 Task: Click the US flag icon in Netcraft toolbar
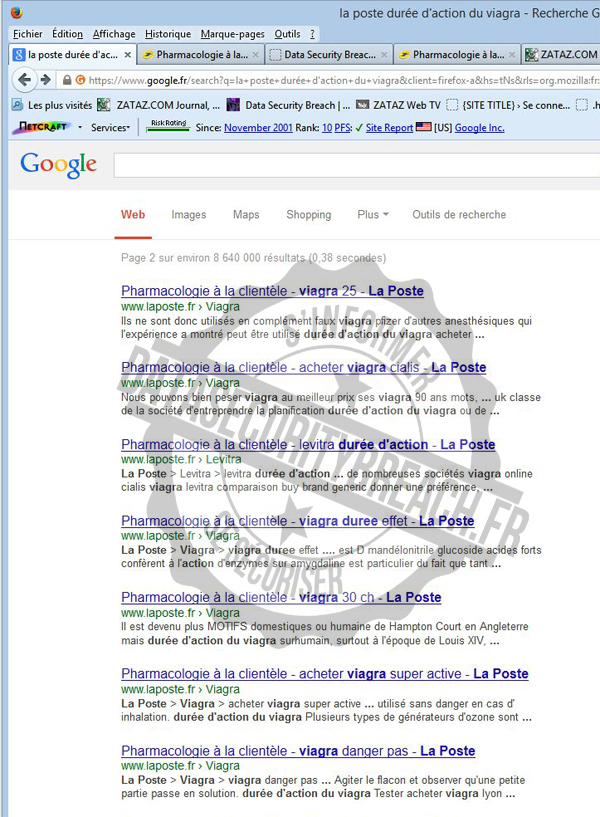pos(423,127)
